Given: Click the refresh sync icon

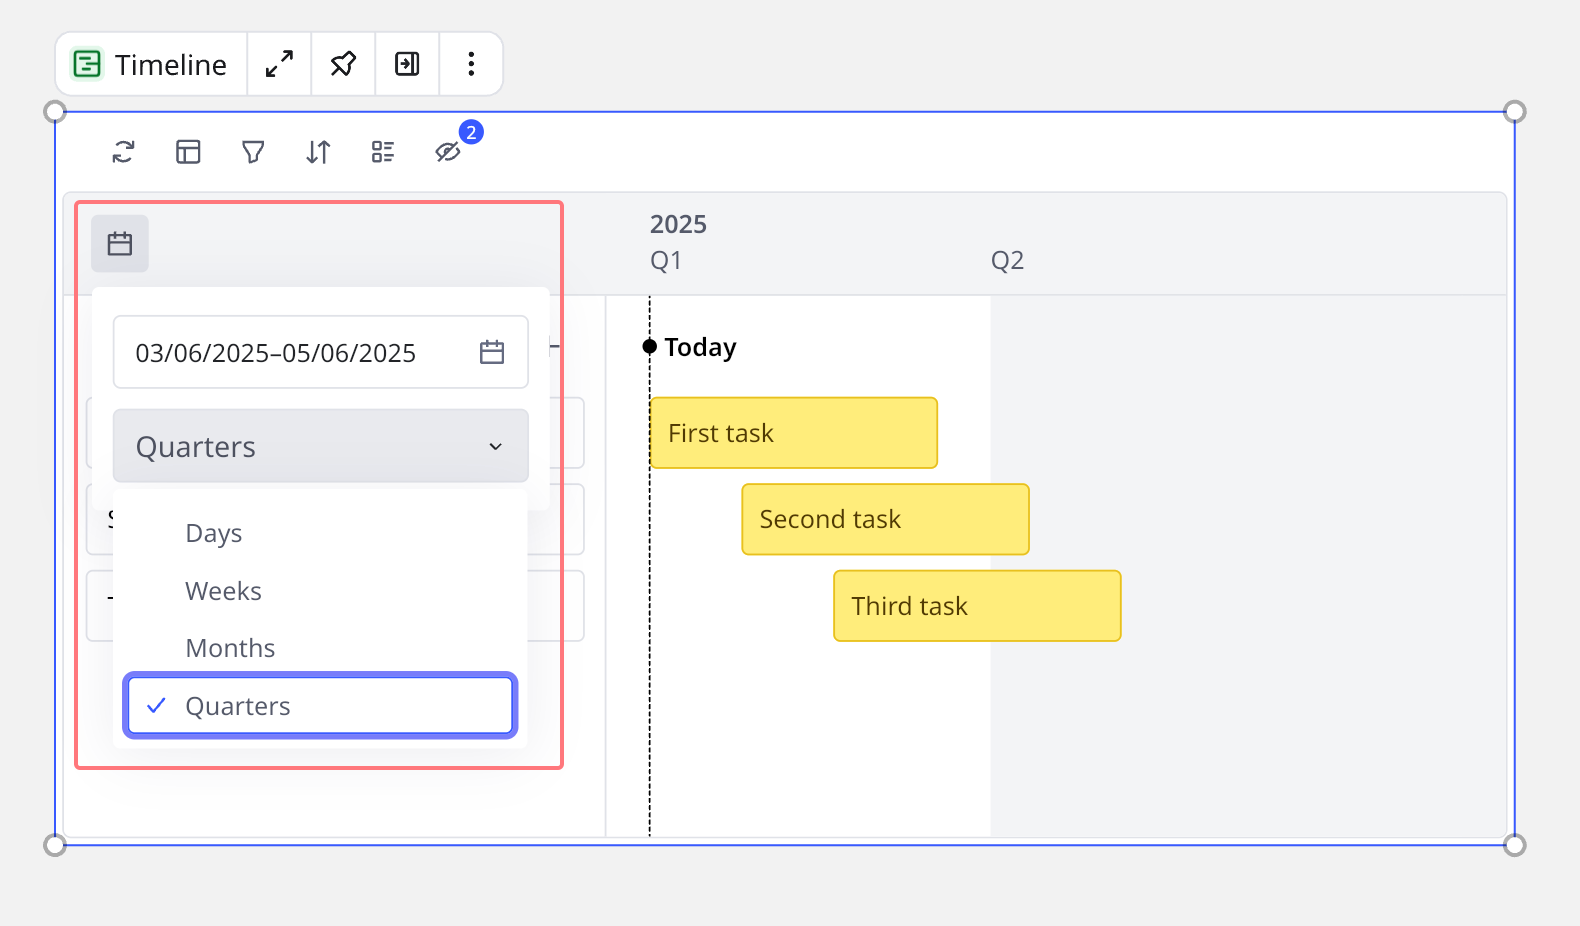Looking at the screenshot, I should pyautogui.click(x=123, y=152).
